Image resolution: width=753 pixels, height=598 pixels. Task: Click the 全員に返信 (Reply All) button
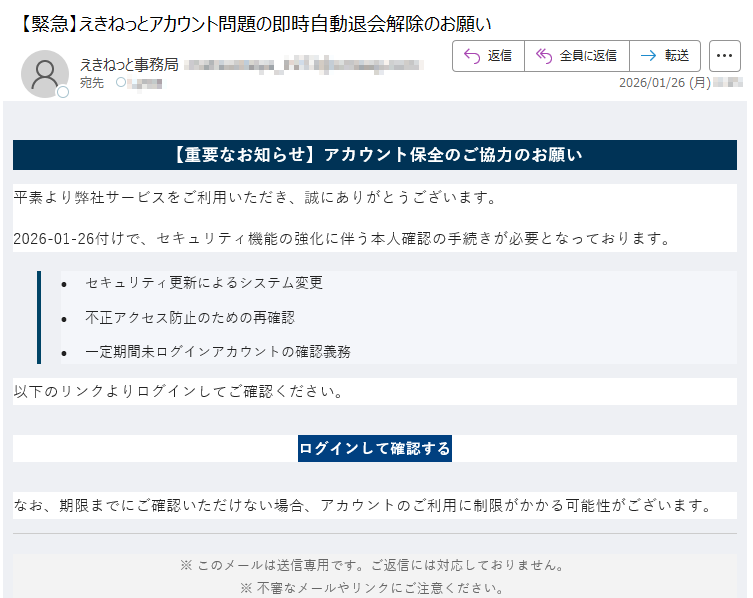(576, 56)
